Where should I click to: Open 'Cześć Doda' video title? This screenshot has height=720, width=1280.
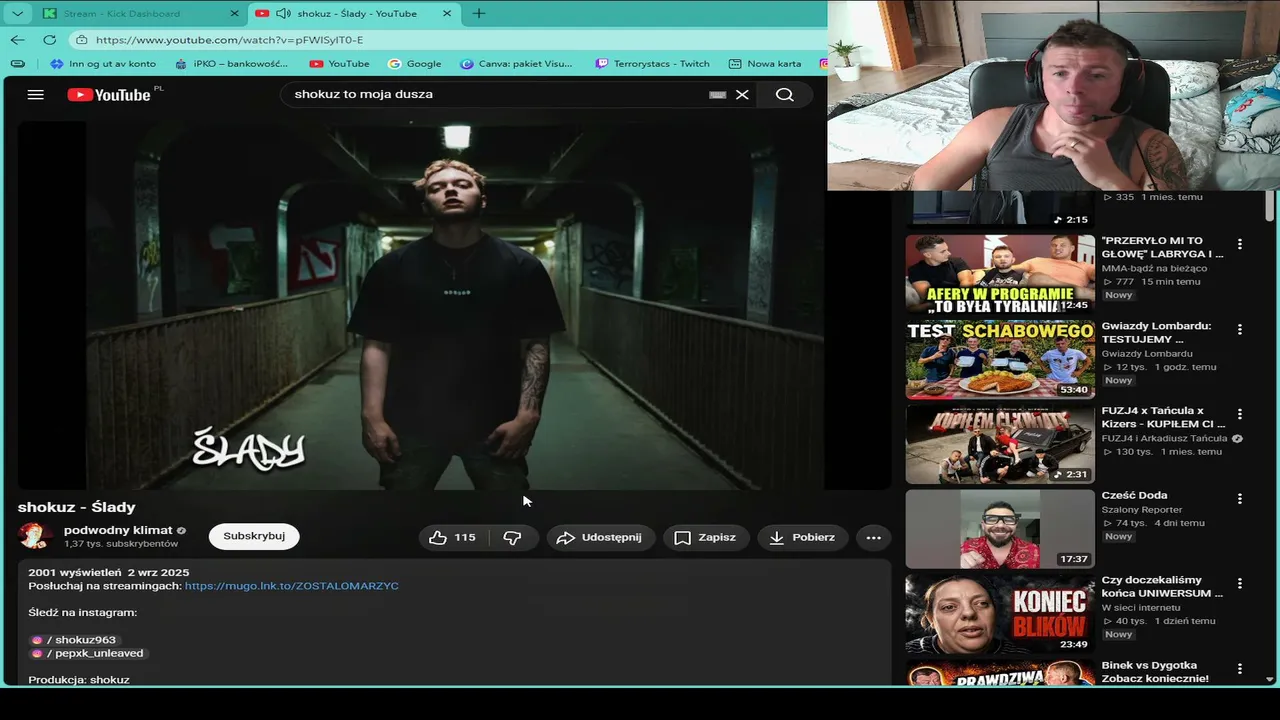coord(1134,496)
